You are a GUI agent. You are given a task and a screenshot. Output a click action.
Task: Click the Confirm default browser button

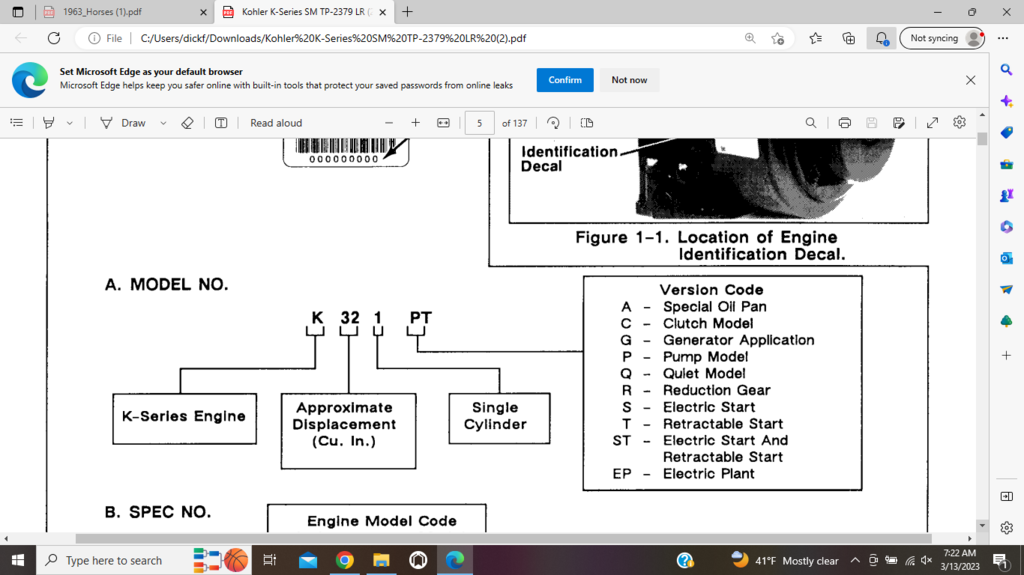(x=565, y=80)
